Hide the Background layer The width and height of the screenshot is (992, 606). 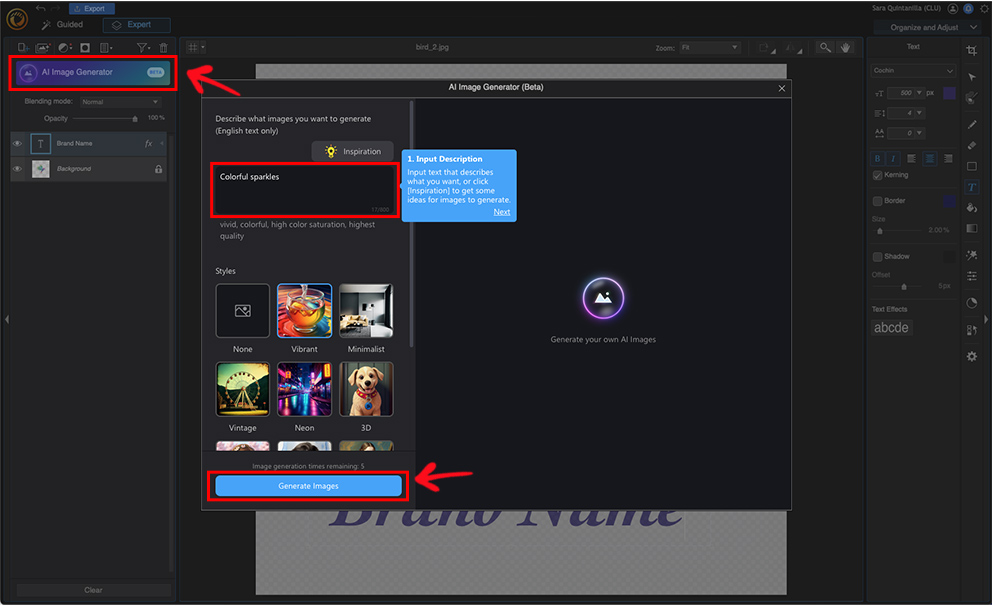[x=17, y=169]
